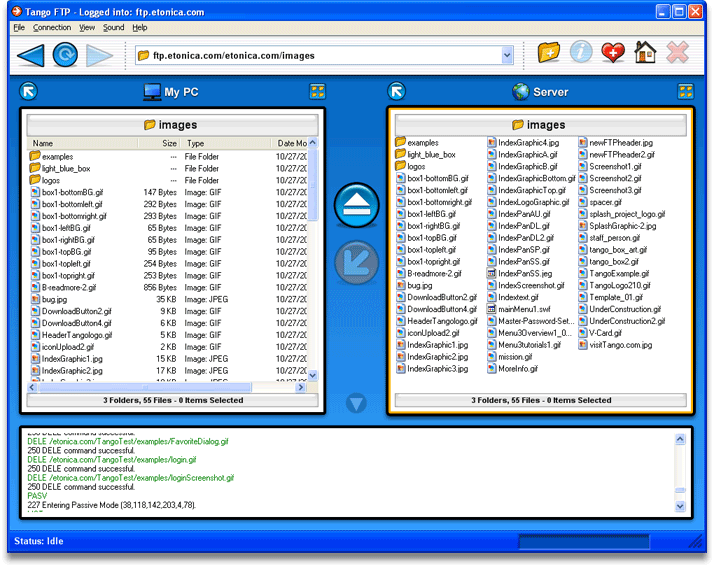Click the Status: Idle text
Screen dimensions: 714x566
[39, 541]
